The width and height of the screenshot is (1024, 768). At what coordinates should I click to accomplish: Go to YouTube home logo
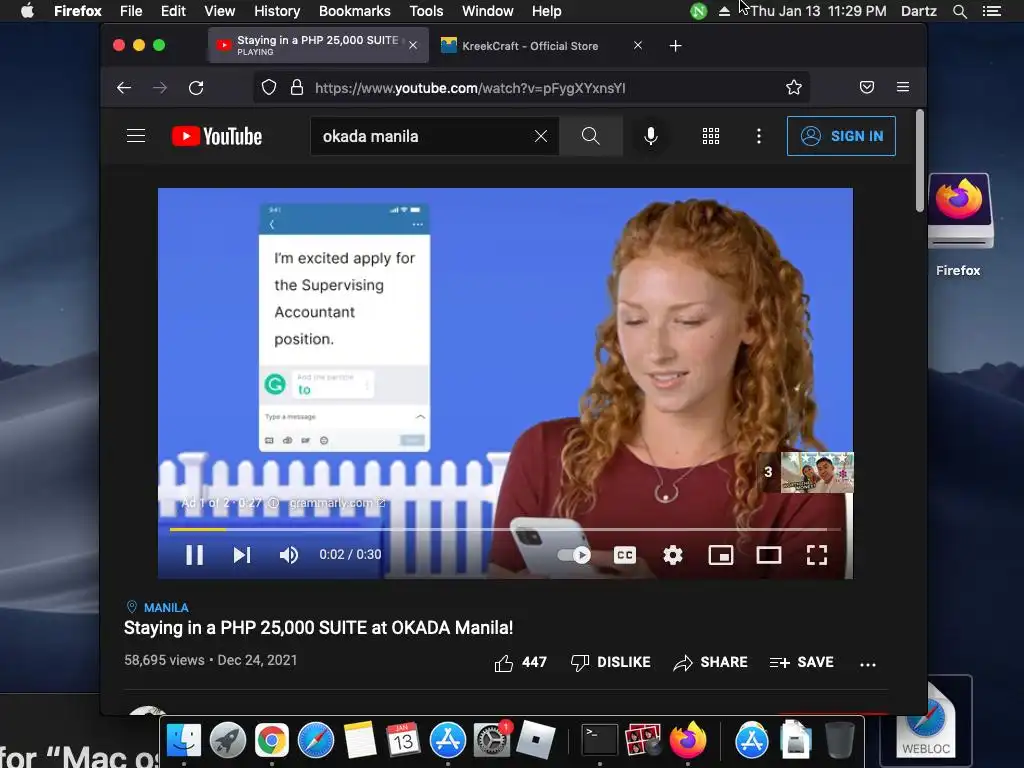pyautogui.click(x=217, y=136)
